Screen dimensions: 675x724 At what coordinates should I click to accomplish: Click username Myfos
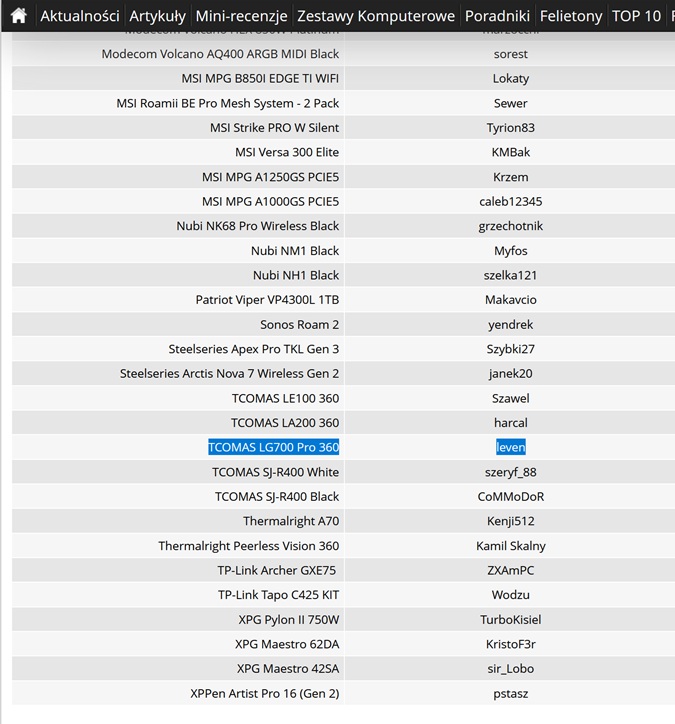tap(511, 251)
